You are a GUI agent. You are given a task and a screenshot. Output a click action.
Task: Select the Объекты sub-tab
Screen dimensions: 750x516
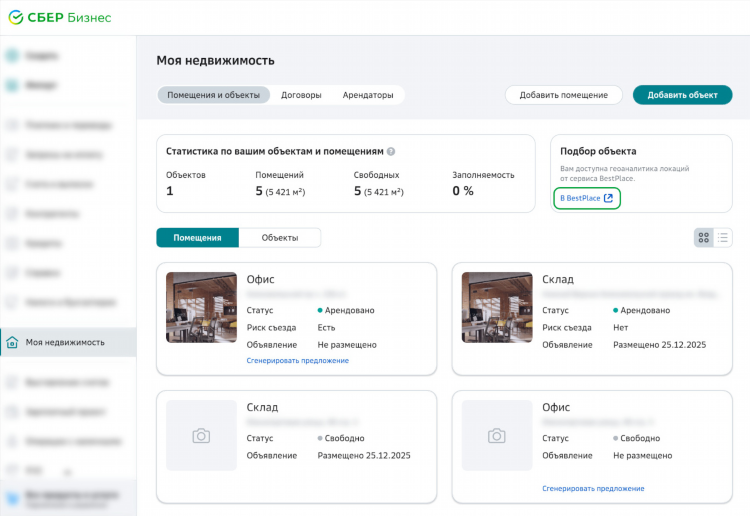tap(280, 238)
